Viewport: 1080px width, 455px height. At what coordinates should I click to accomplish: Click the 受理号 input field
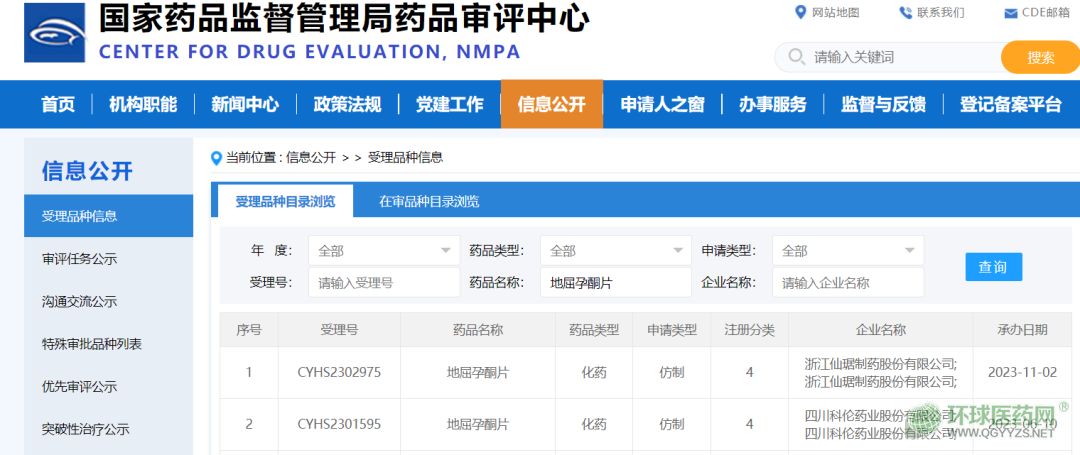click(x=384, y=283)
